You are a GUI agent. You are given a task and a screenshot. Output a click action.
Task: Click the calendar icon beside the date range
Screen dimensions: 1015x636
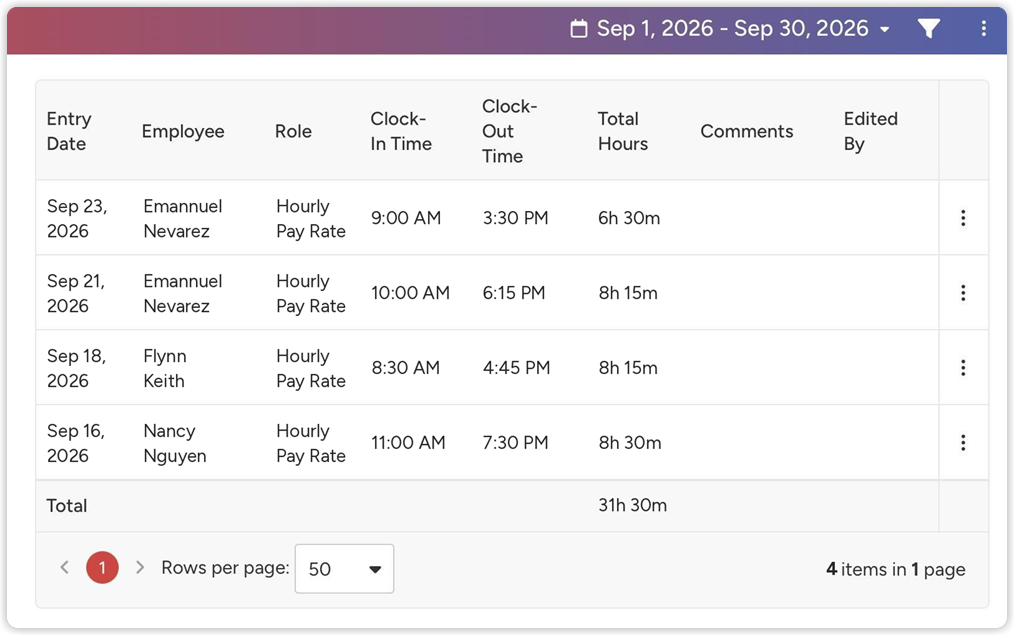(x=579, y=28)
